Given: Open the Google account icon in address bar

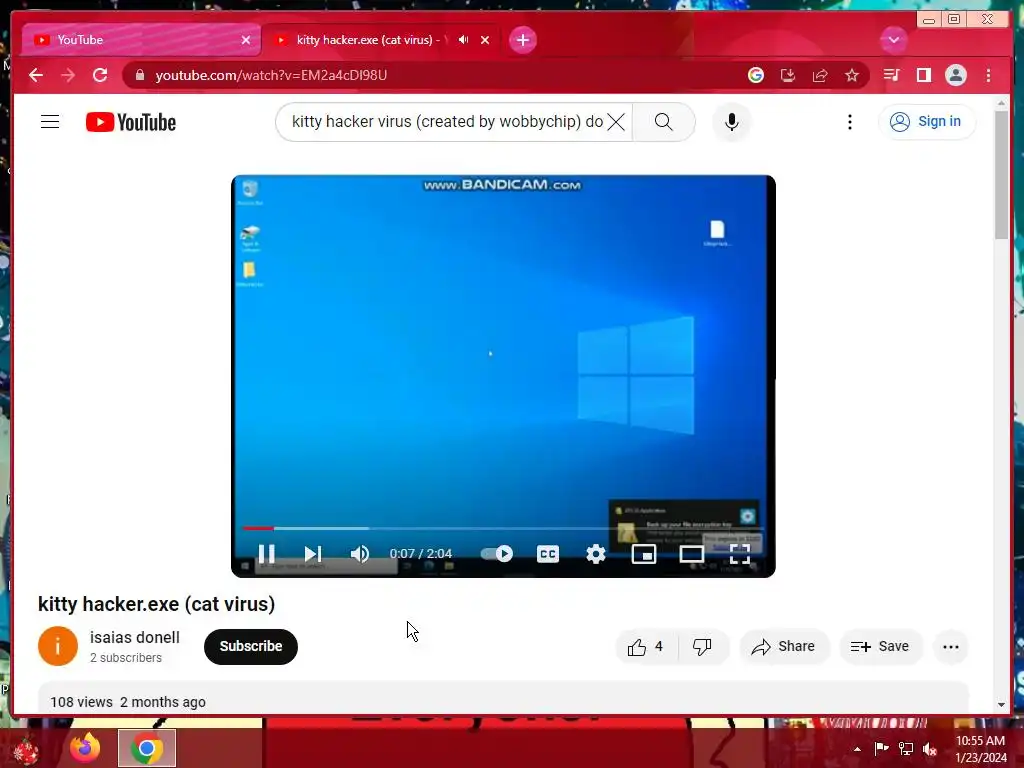Looking at the screenshot, I should (x=756, y=76).
